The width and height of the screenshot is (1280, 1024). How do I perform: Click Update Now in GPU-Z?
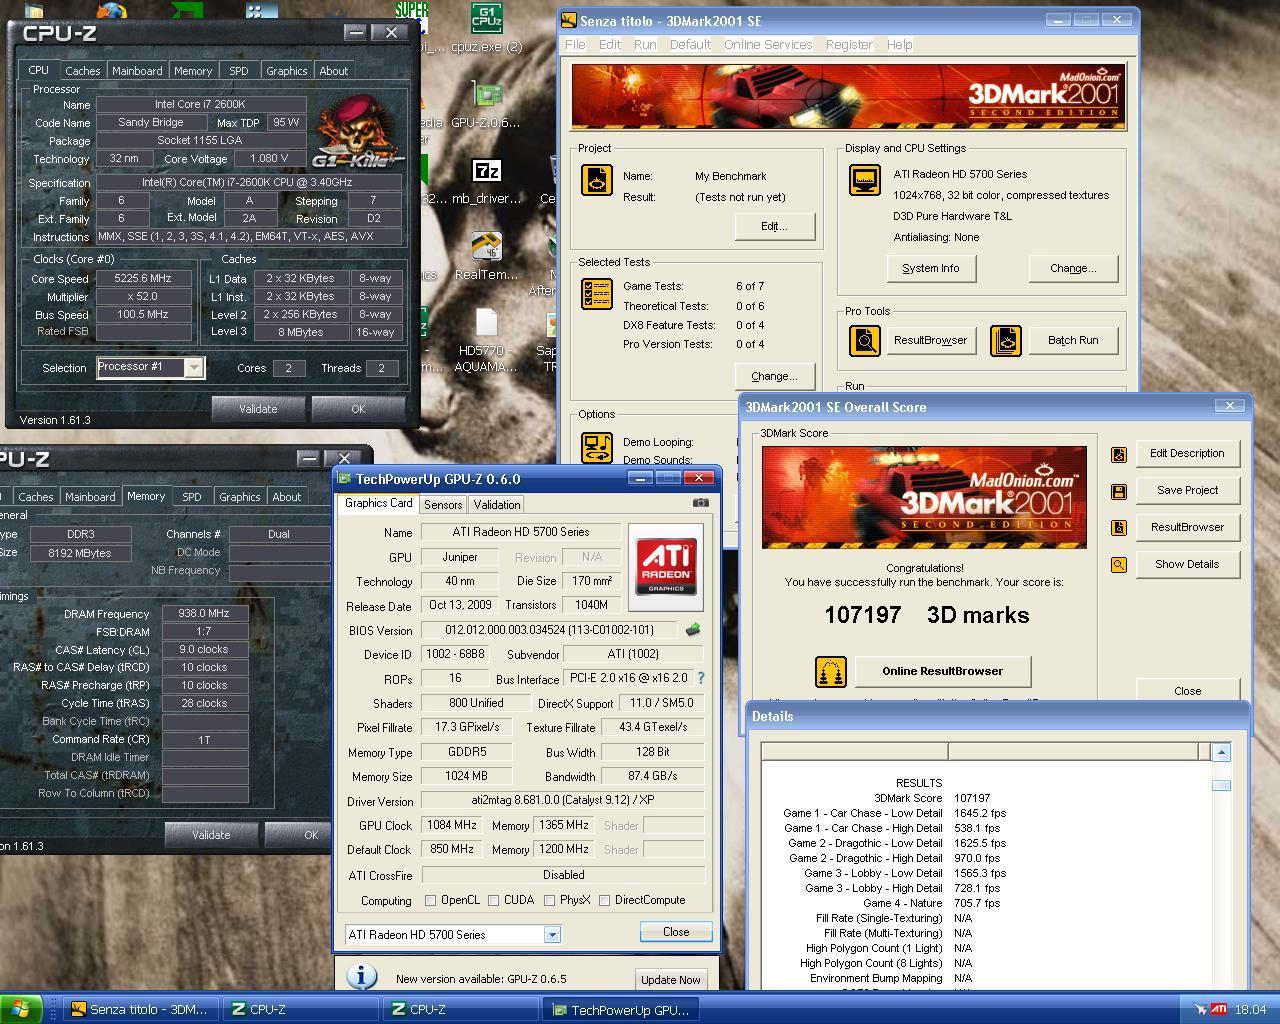[x=670, y=980]
